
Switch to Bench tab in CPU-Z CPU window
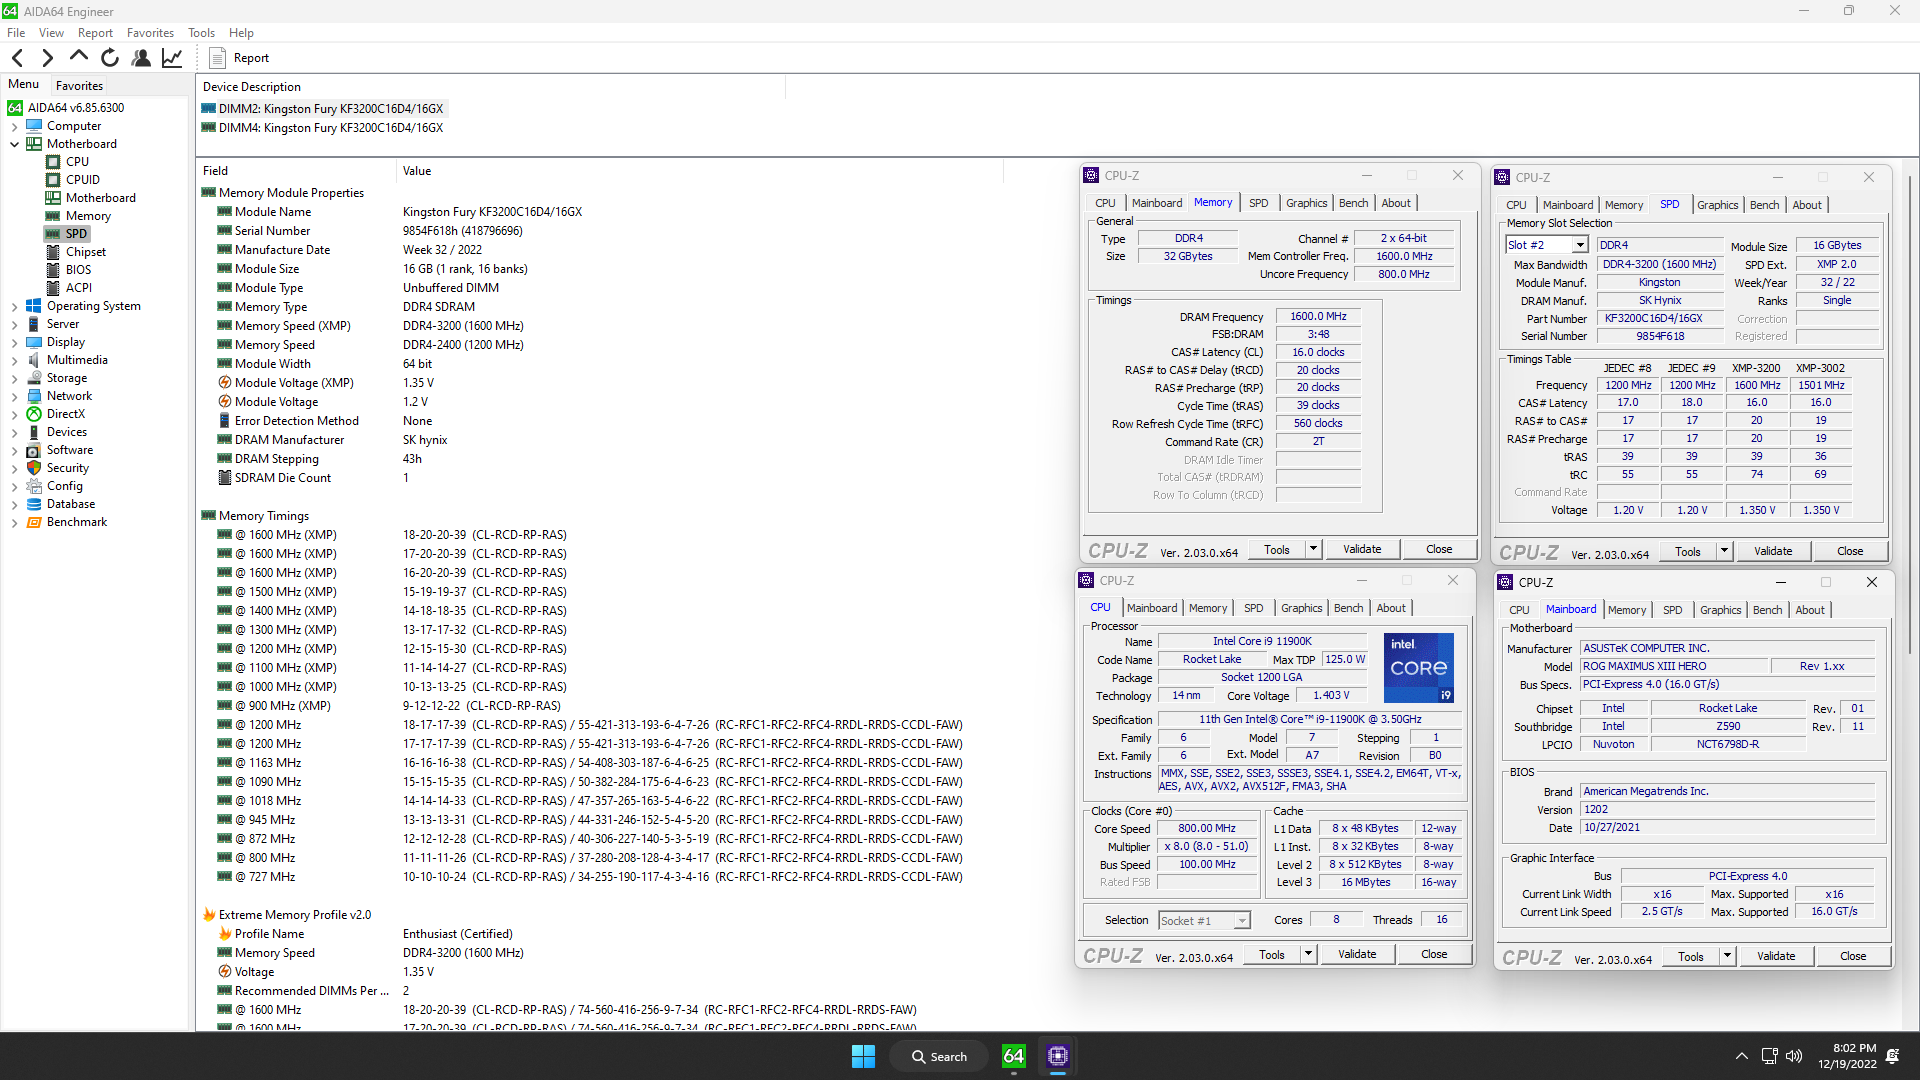click(x=1348, y=608)
